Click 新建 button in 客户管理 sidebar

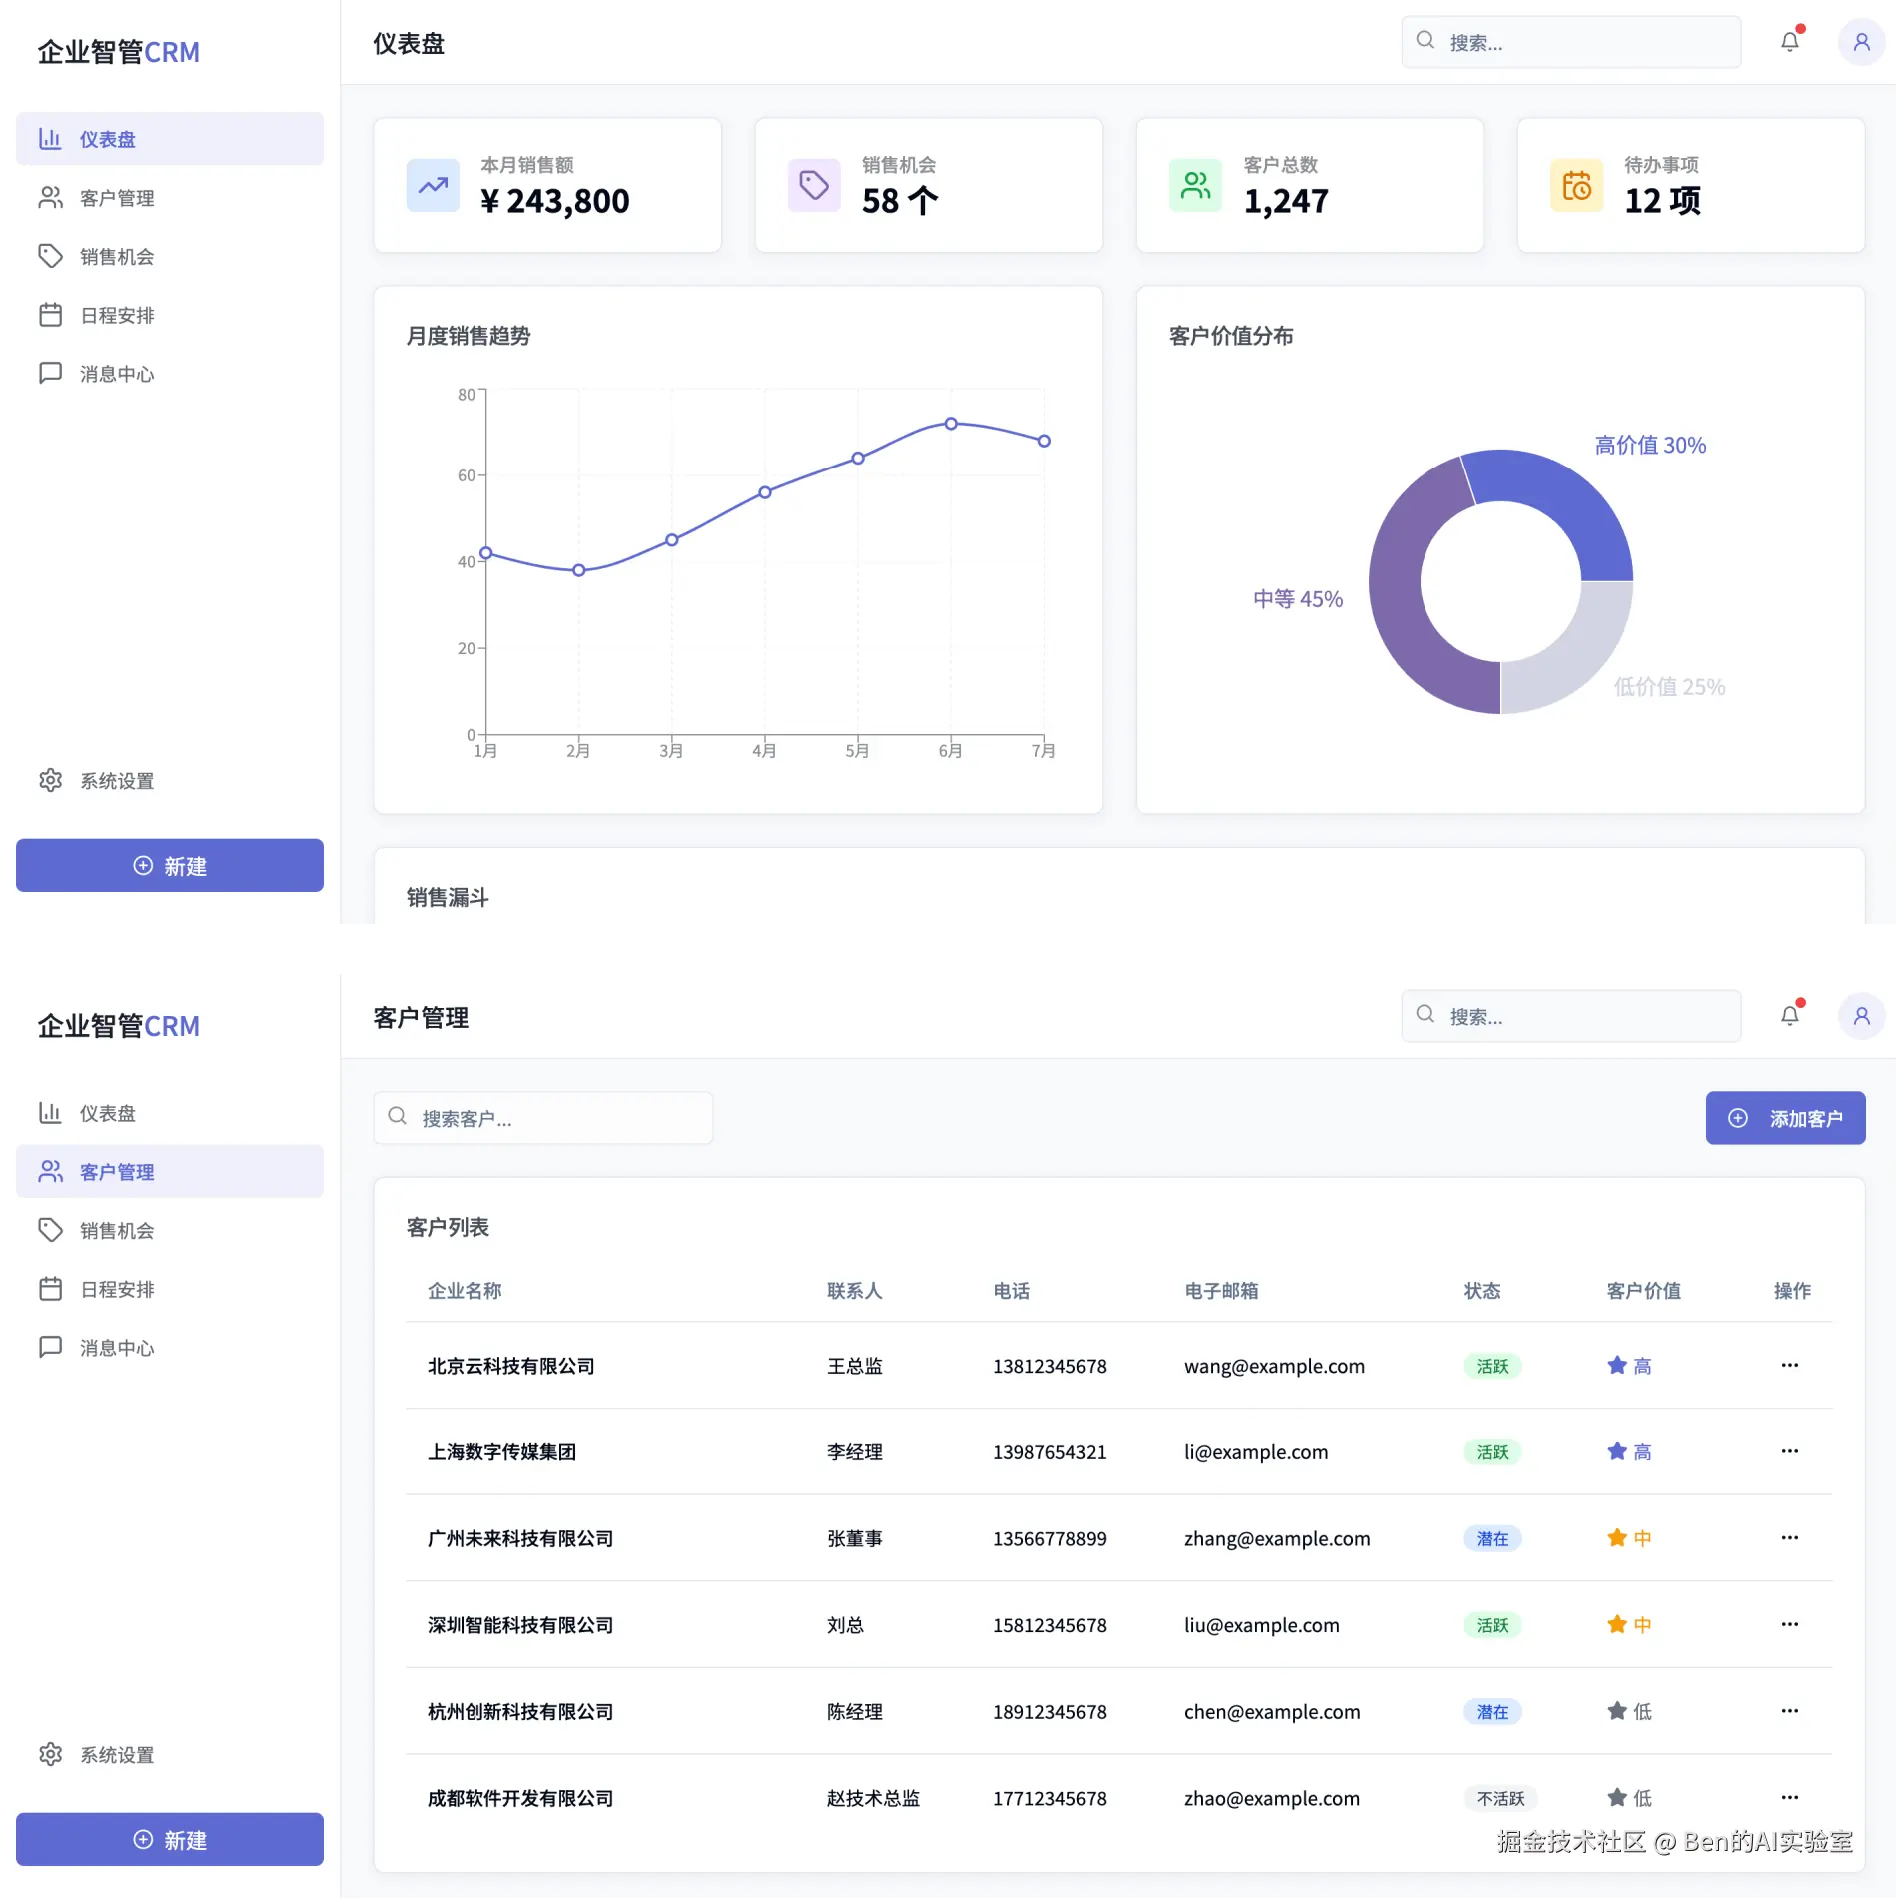tap(170, 1839)
